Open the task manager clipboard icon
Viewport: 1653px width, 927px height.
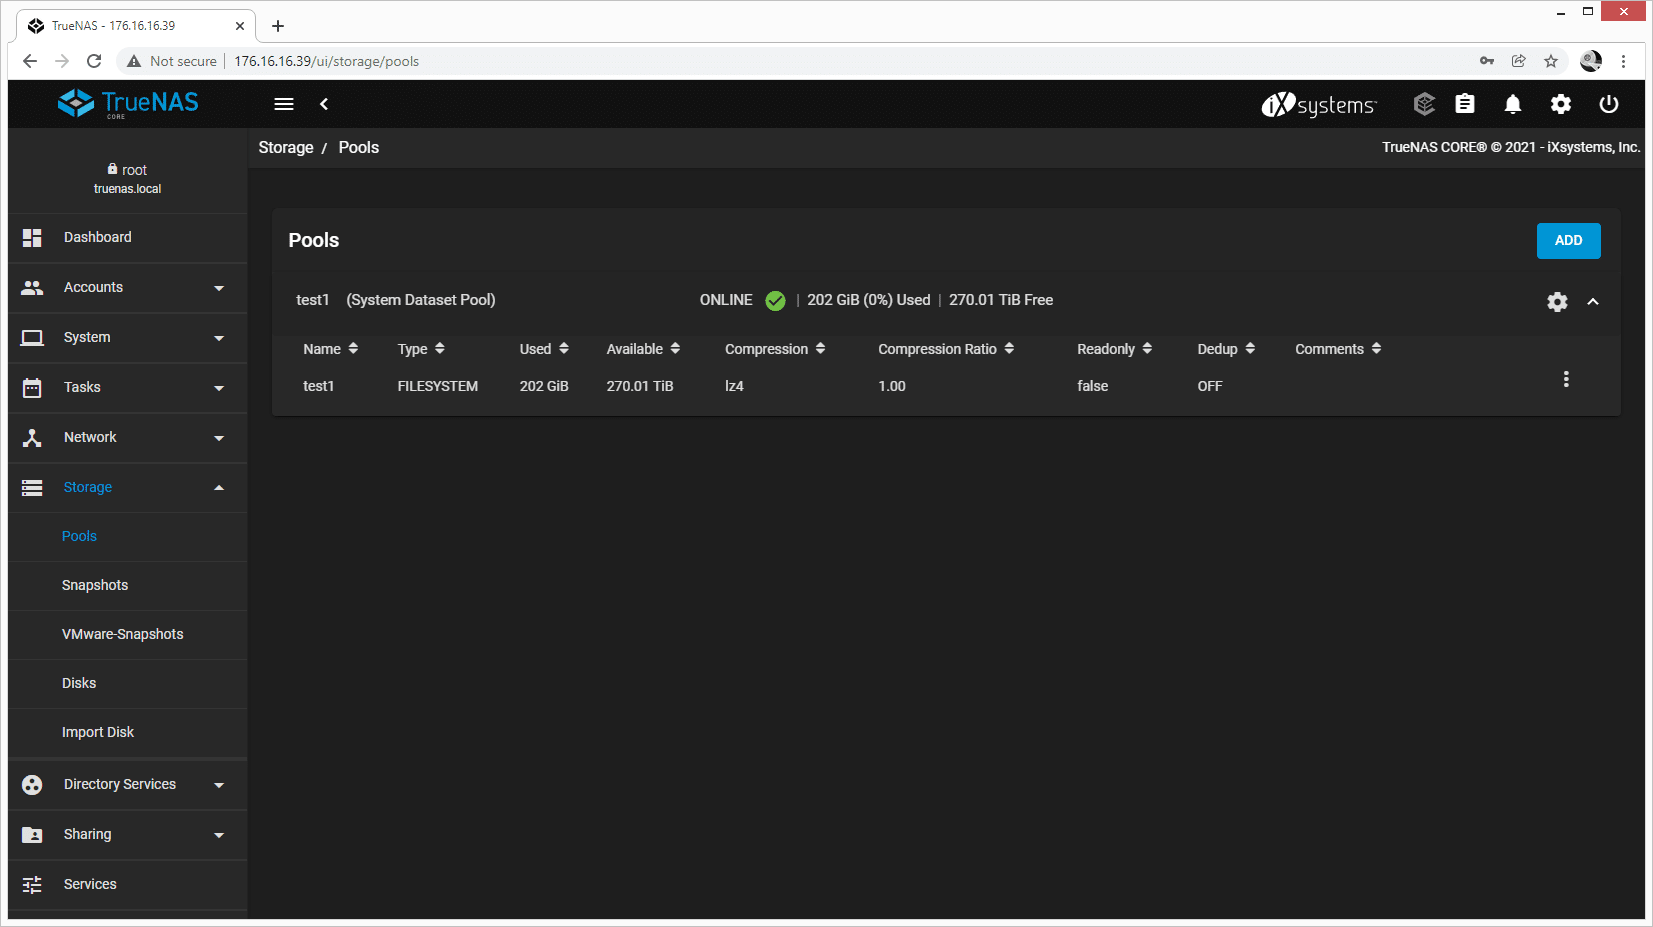click(1465, 104)
